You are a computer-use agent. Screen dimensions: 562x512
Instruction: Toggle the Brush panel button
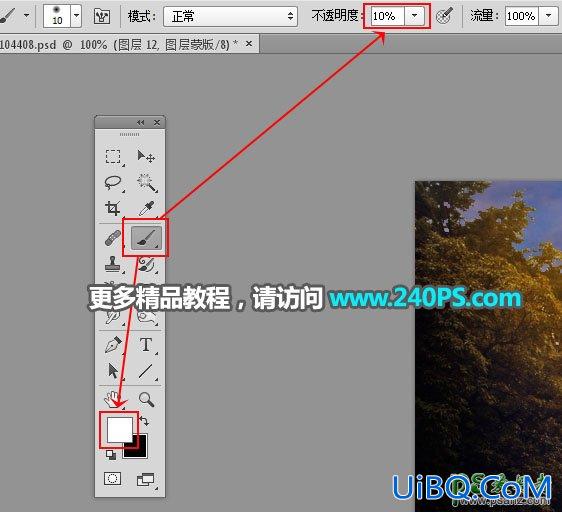102,16
